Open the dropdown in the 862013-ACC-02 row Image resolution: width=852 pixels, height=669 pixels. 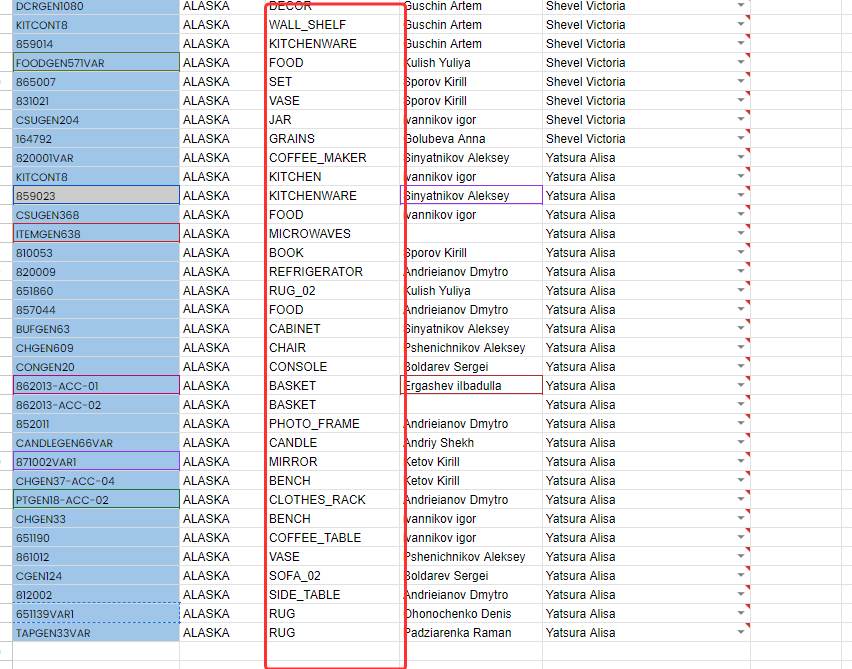pos(741,404)
